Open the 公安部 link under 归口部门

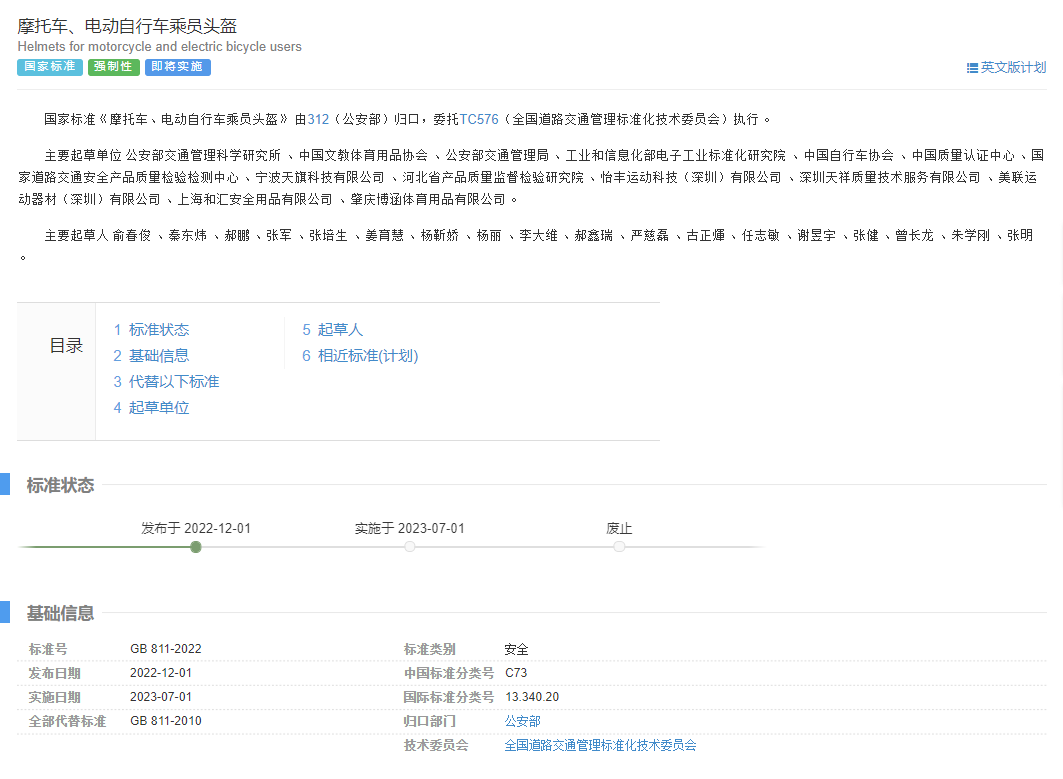click(x=523, y=721)
